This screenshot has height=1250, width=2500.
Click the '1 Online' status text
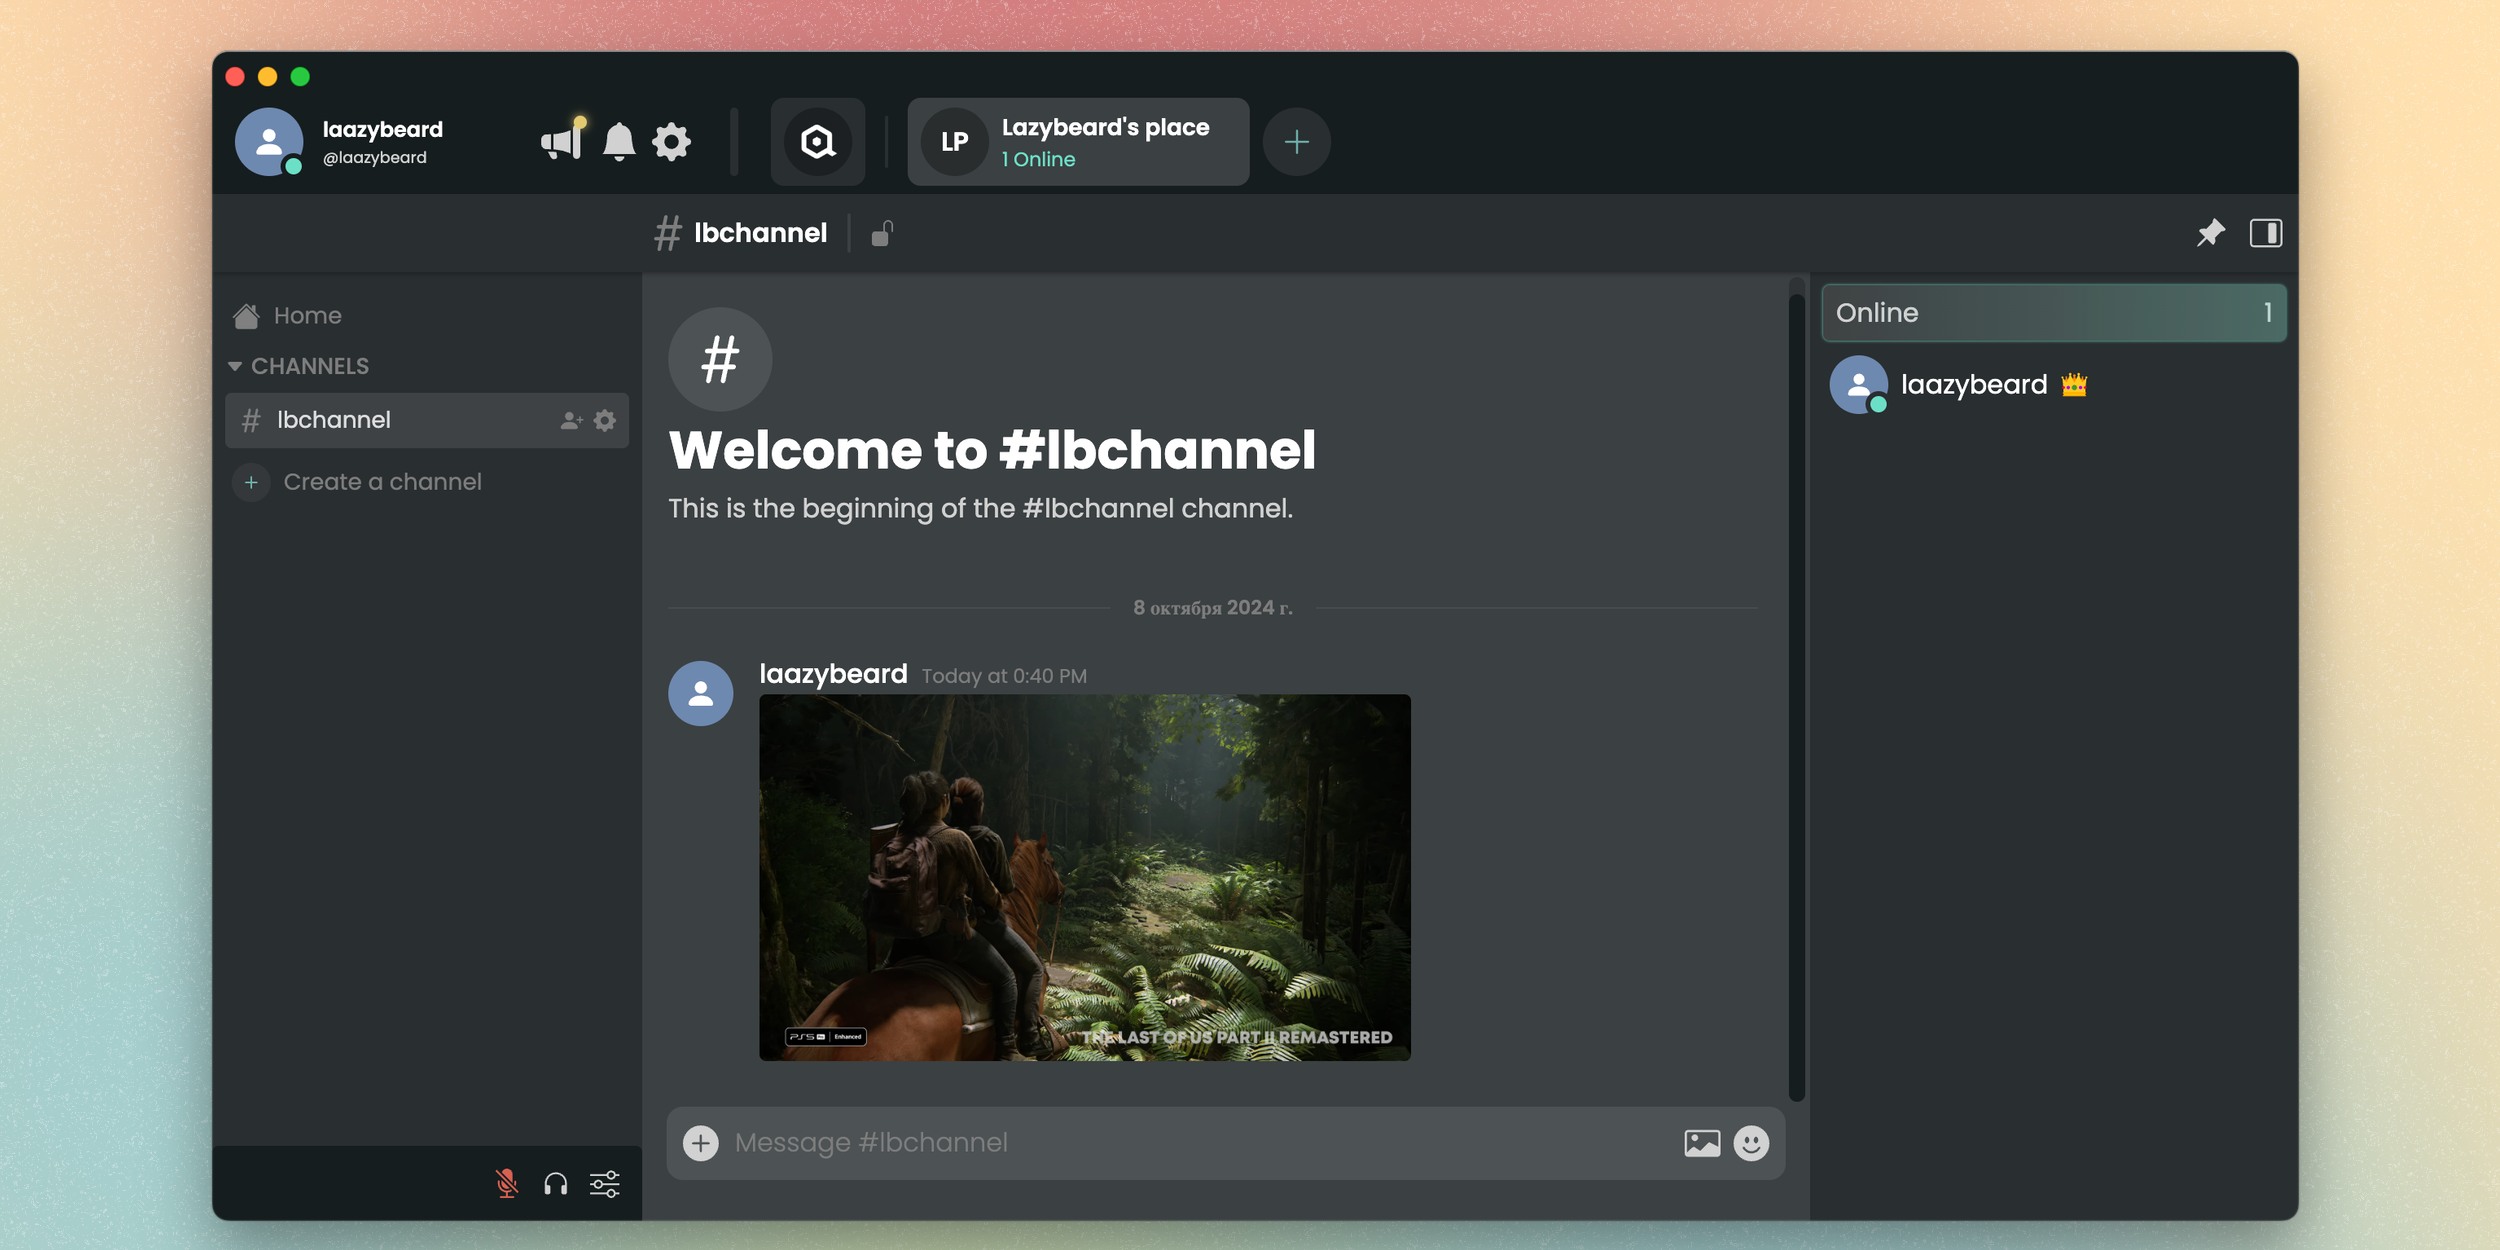click(1038, 160)
